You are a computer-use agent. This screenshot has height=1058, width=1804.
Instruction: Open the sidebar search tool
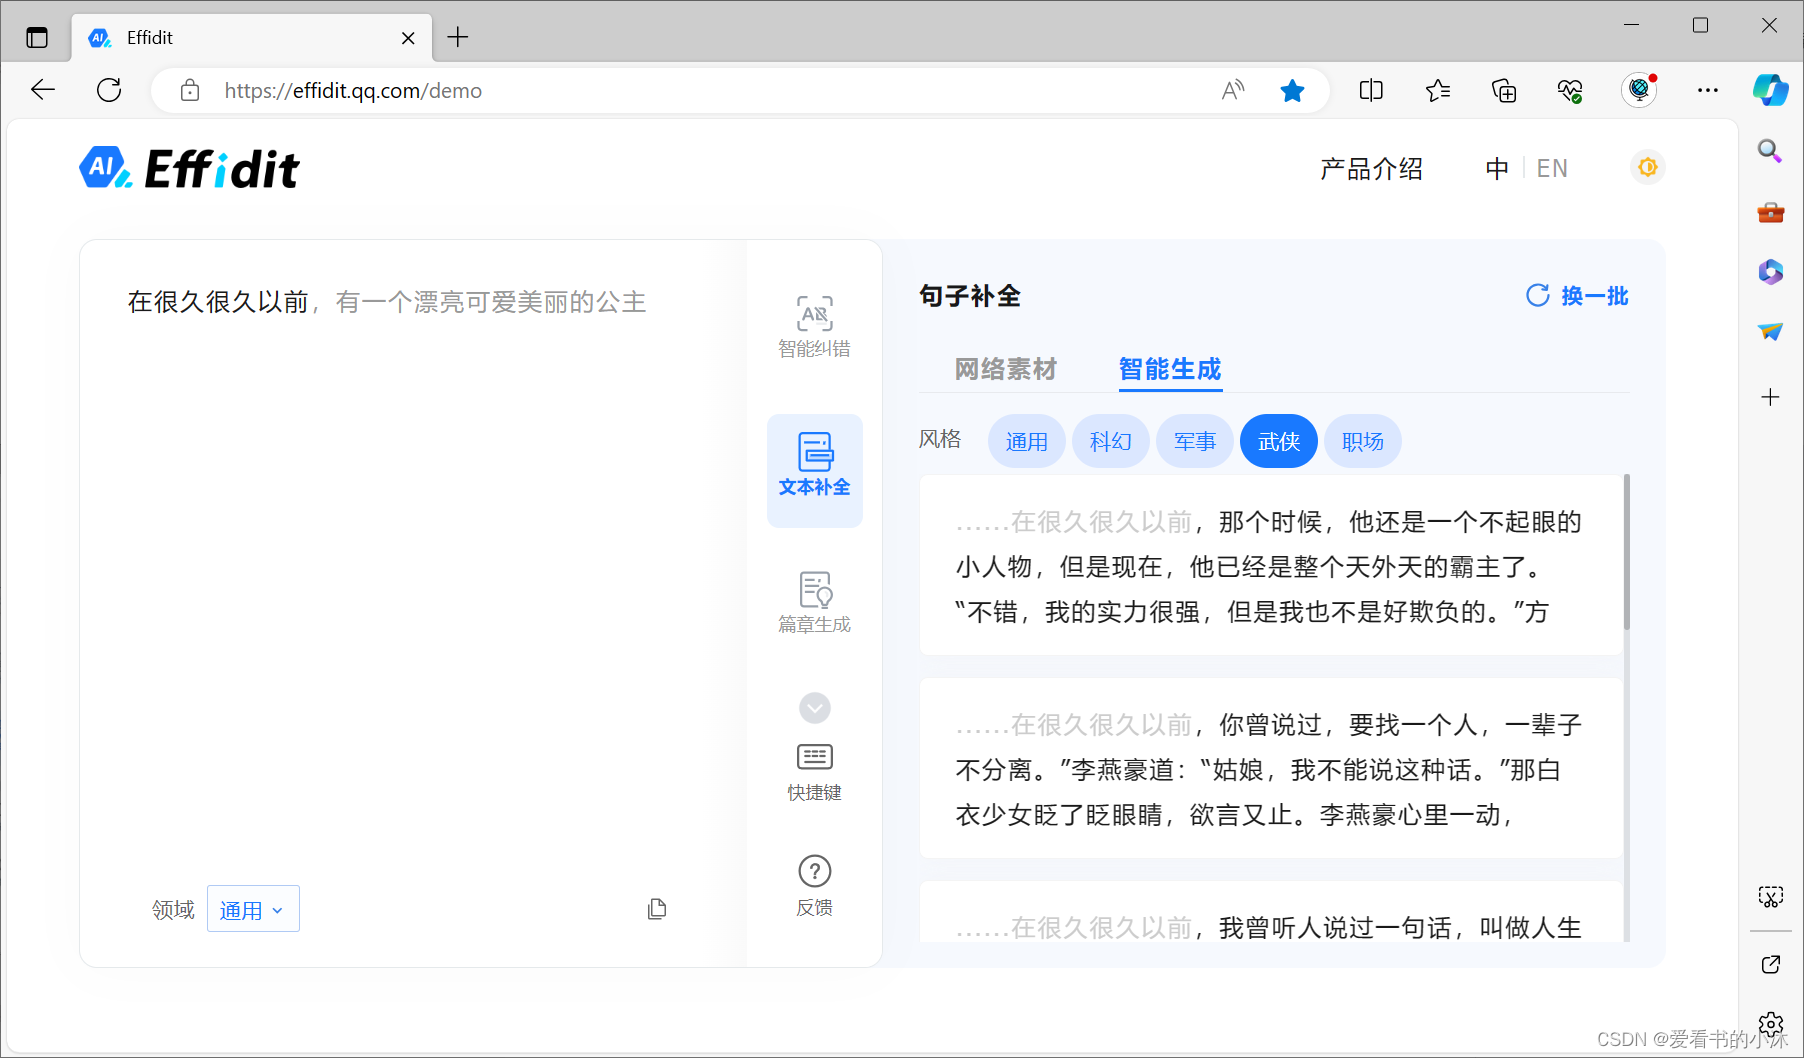[x=1770, y=151]
